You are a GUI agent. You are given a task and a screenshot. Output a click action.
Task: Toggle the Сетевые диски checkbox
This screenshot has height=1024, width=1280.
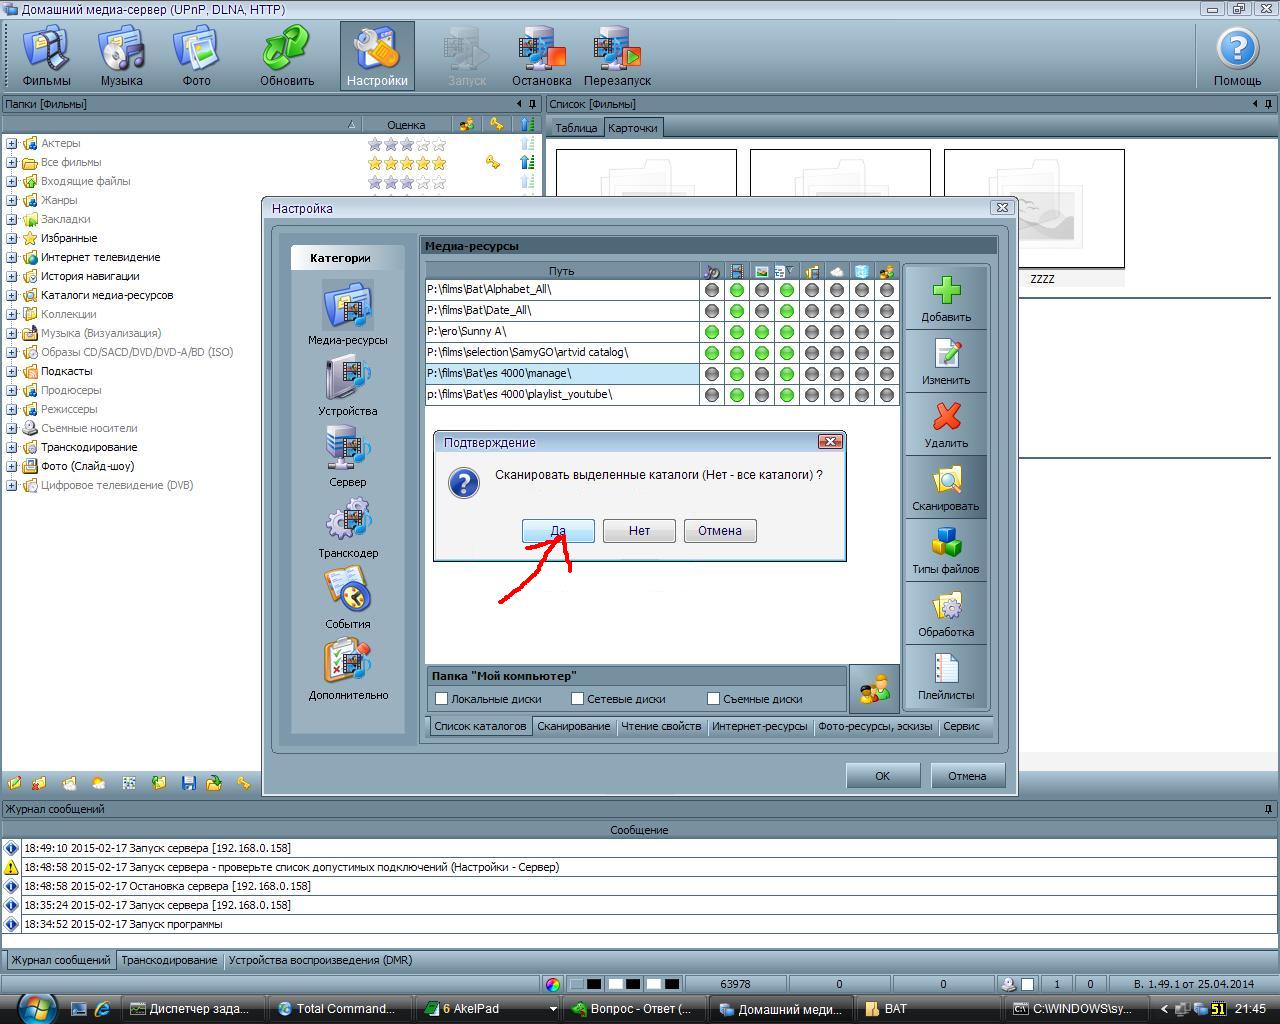click(x=577, y=699)
